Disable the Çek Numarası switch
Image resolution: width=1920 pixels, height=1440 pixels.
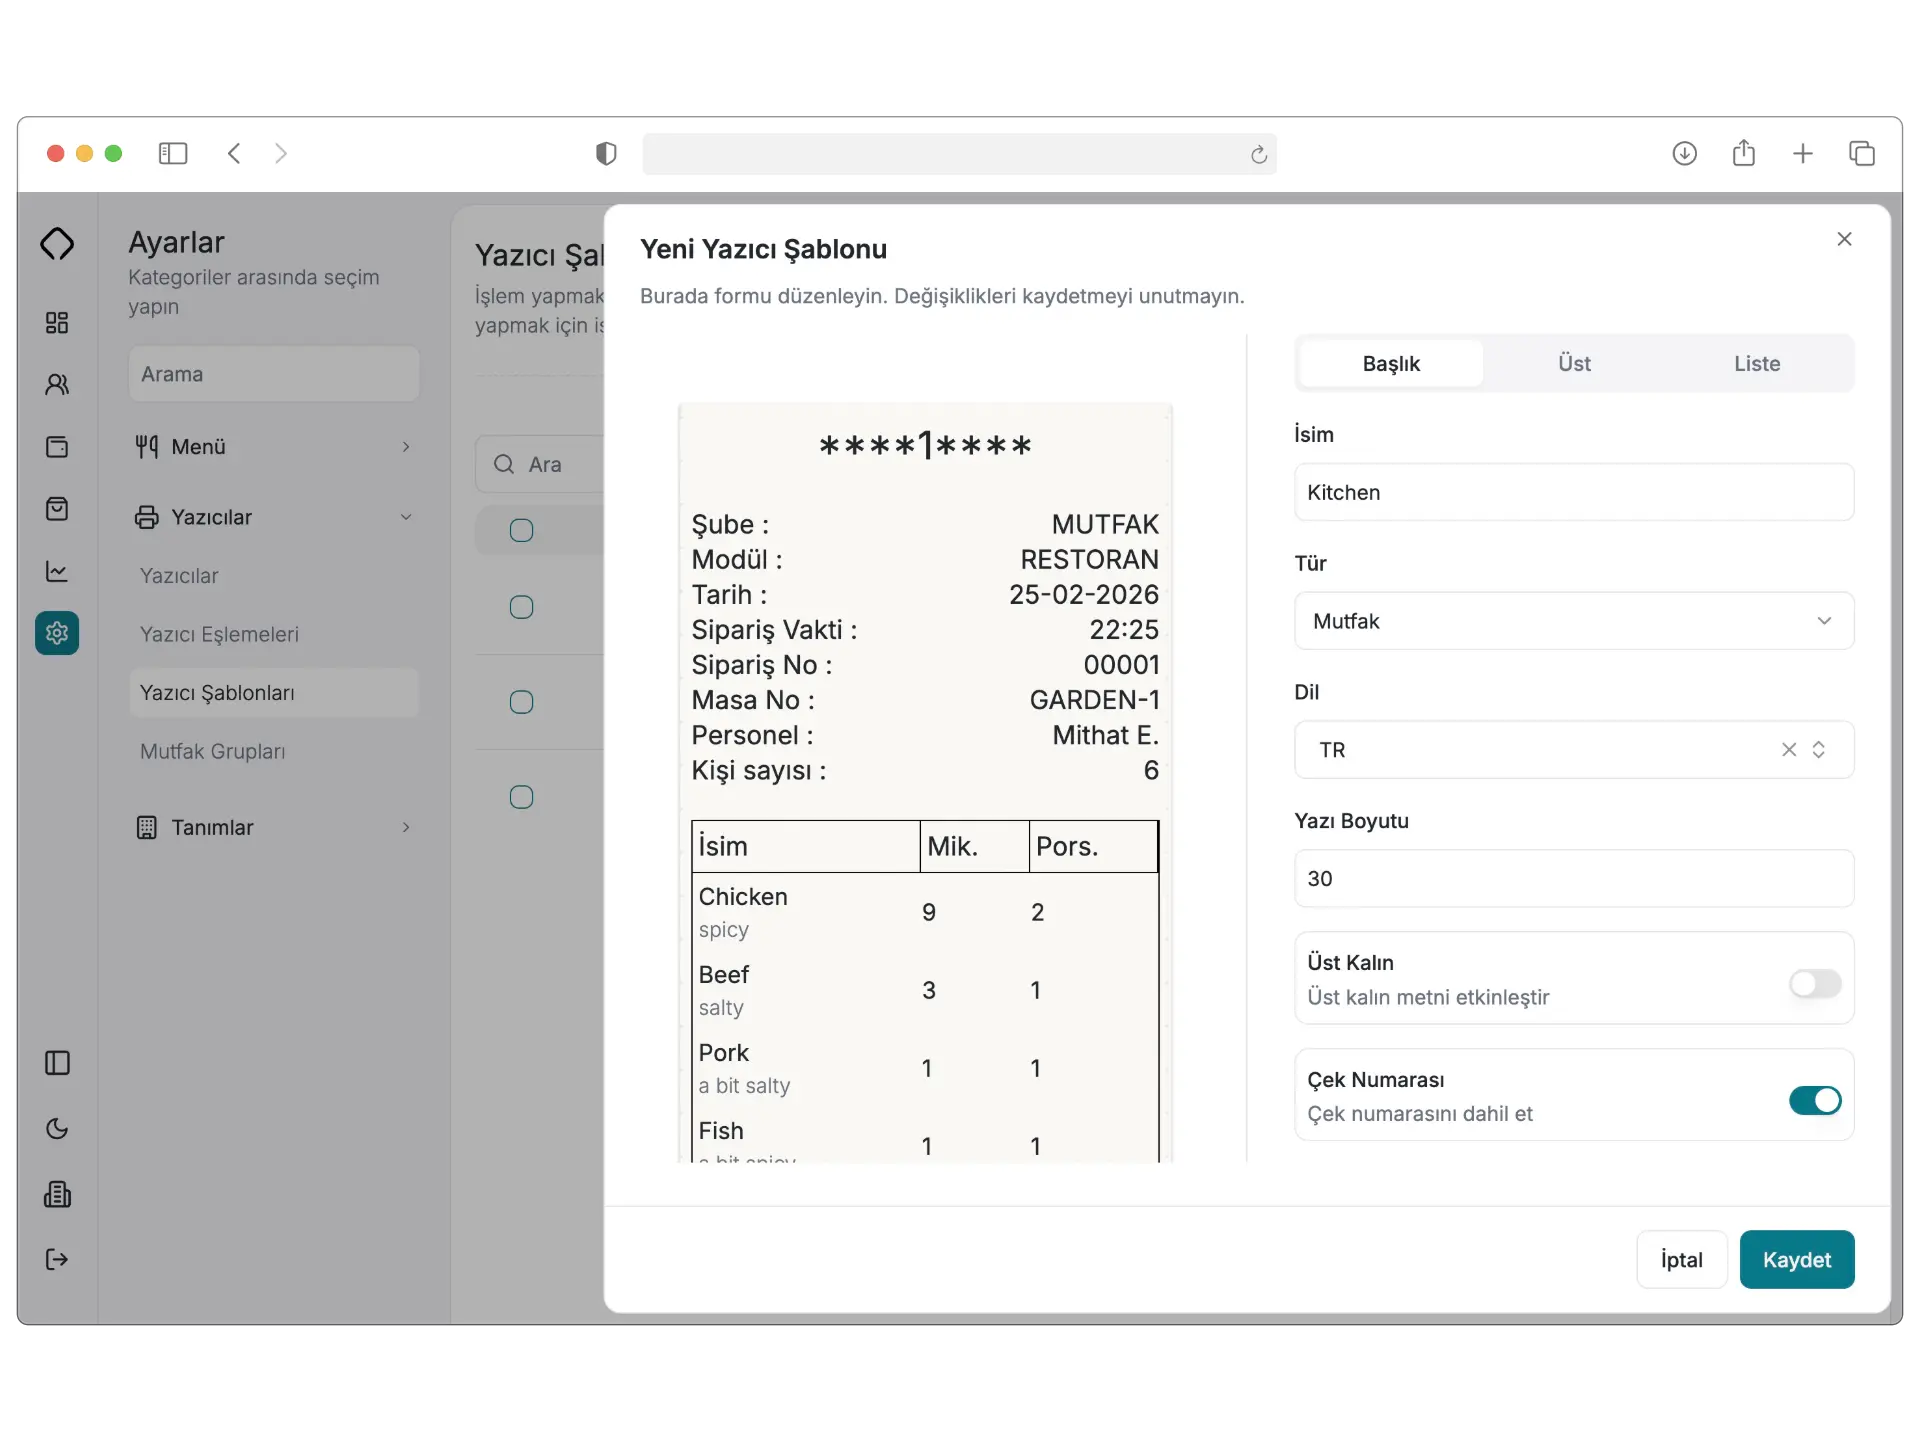1814,1100
